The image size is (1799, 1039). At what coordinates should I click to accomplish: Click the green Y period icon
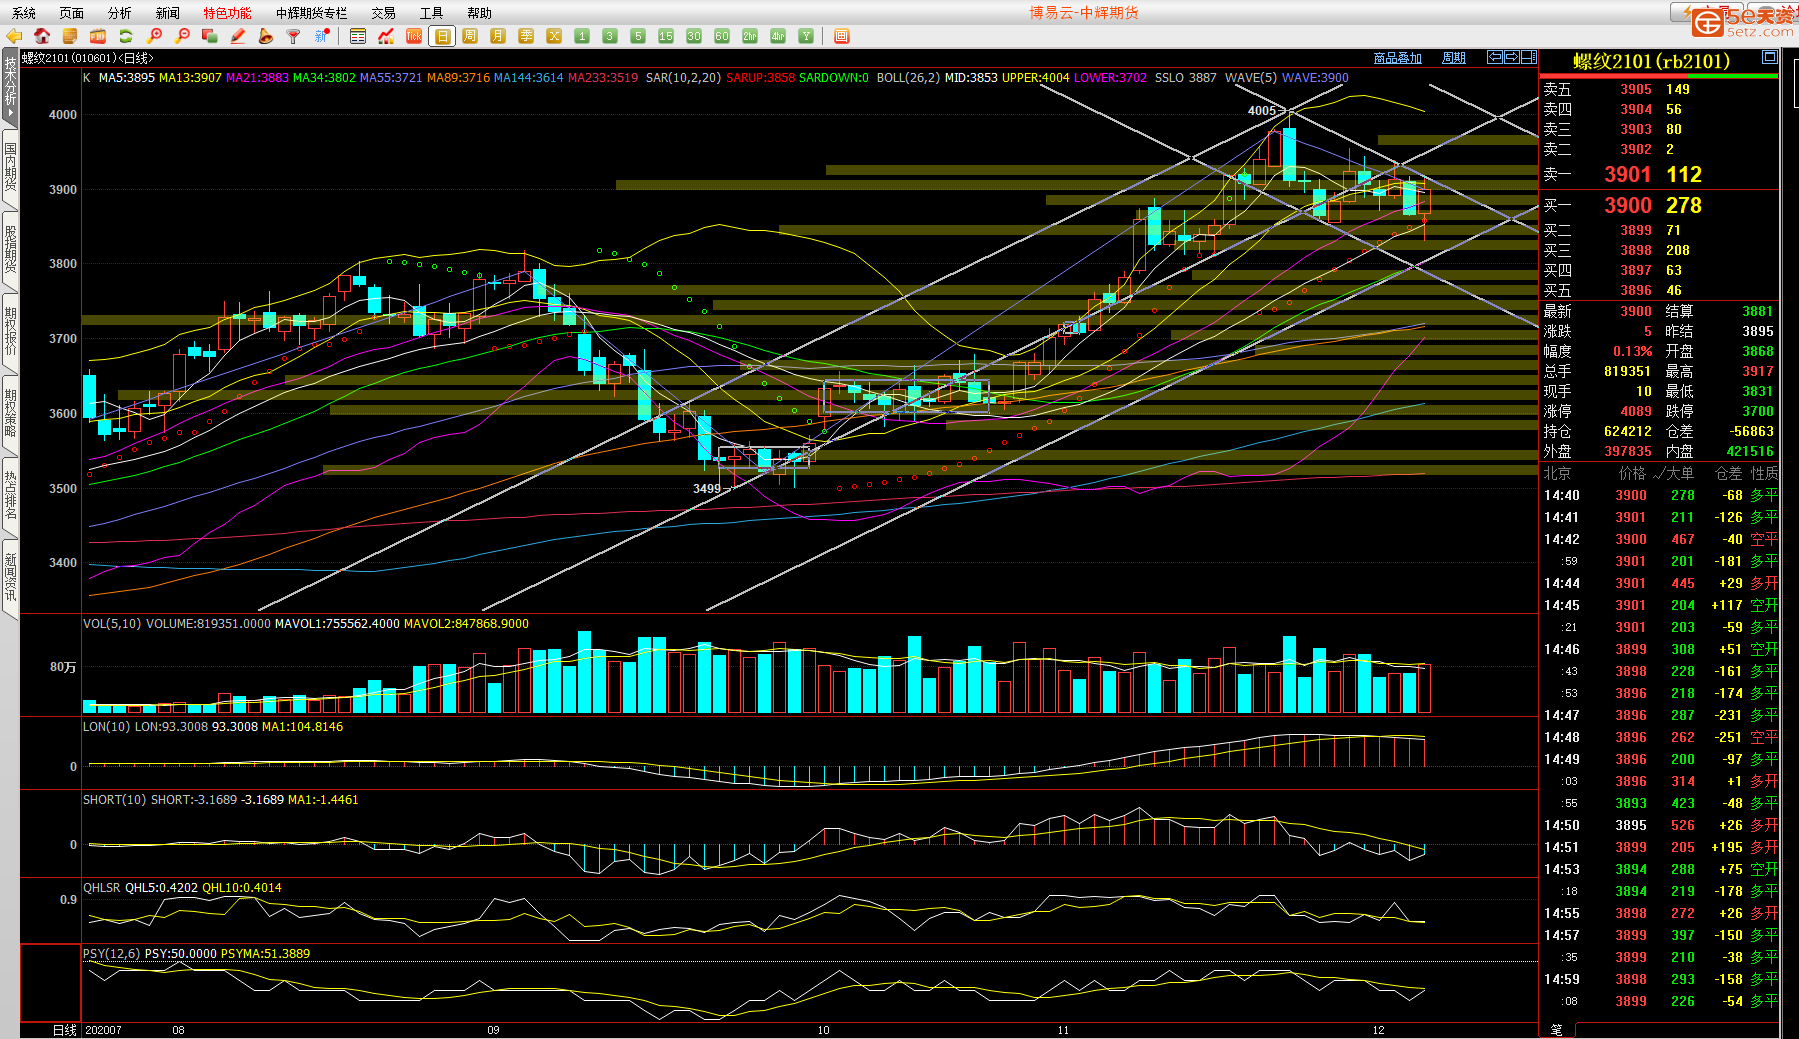tap(806, 36)
